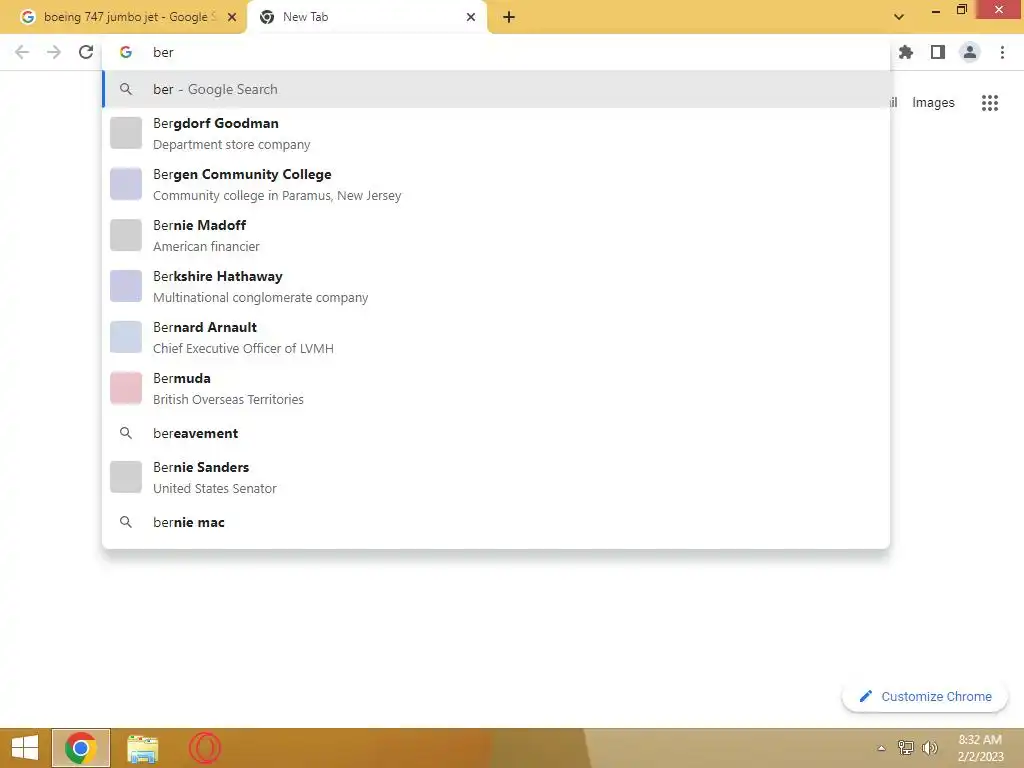The height and width of the screenshot is (768, 1024).
Task: Pick the Bernie Madoff suggestion
Action: [x=496, y=235]
